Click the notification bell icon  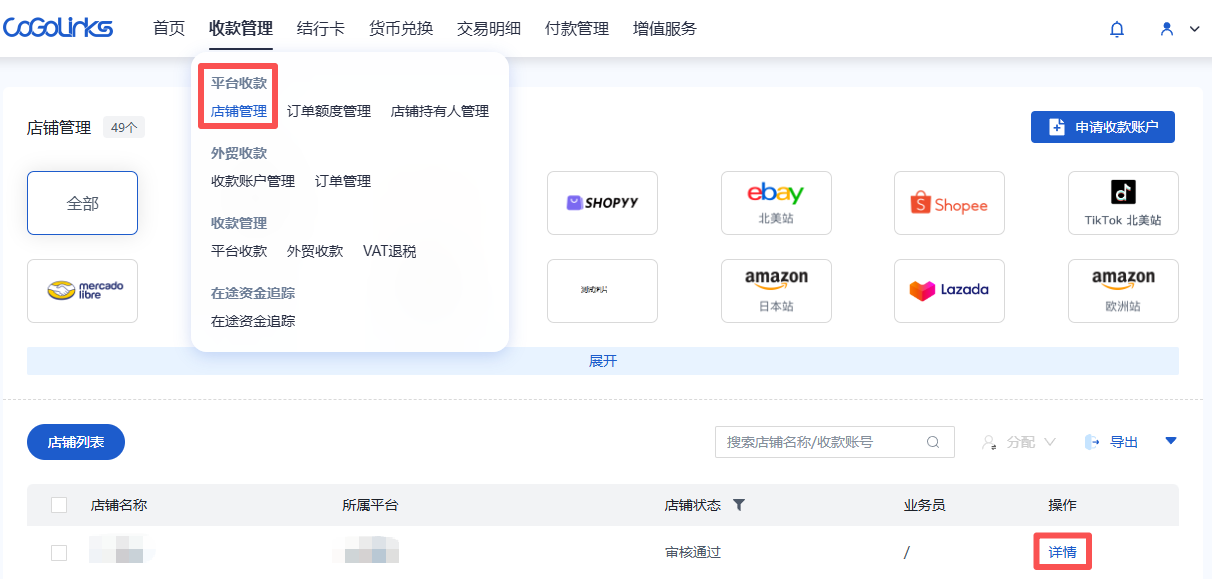click(x=1117, y=29)
